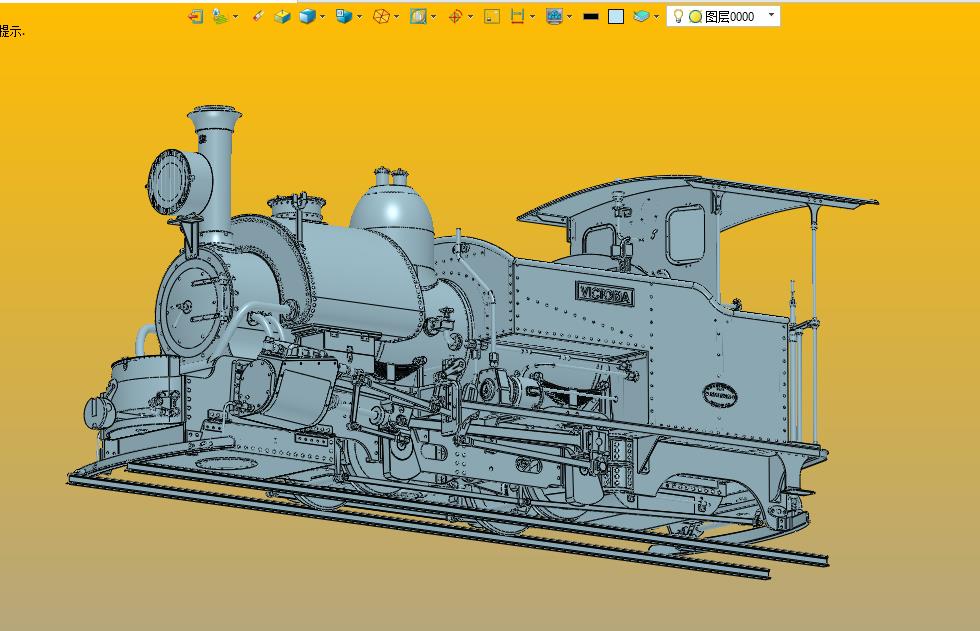Click the VICTORIA nameplate on the locomotive

pos(605,295)
